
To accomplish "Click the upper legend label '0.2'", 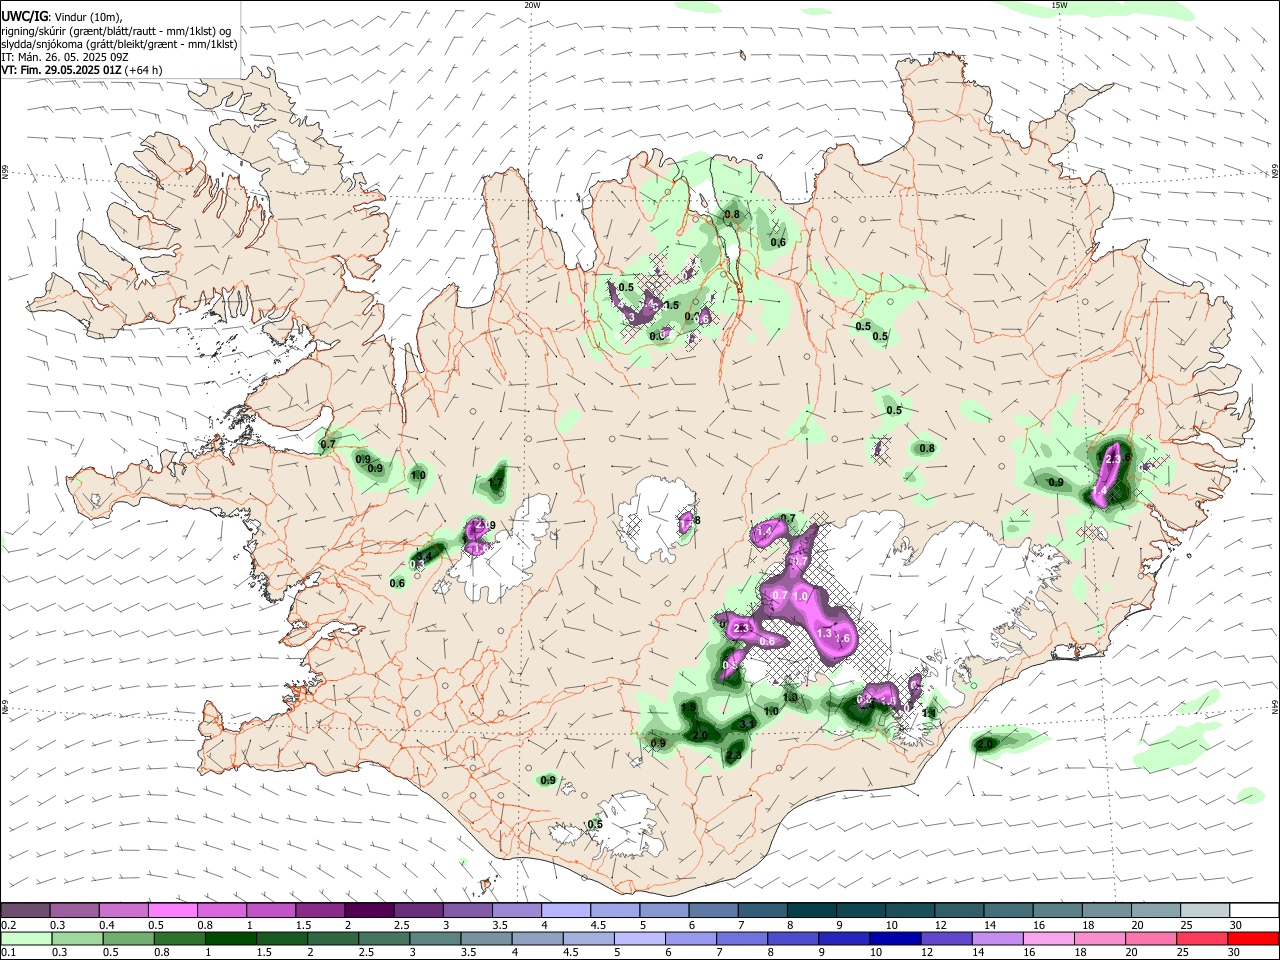I will click(8, 924).
